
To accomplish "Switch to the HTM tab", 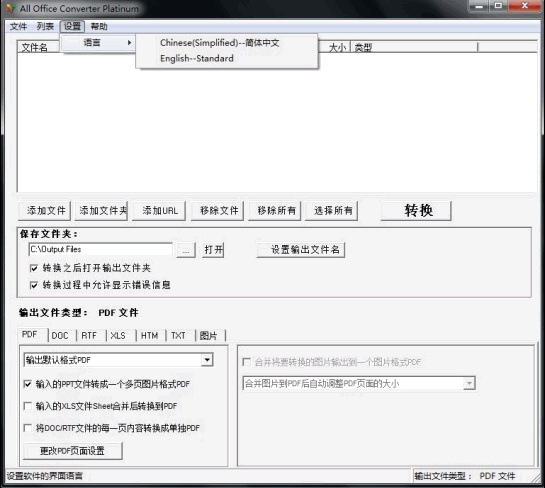I will (150, 336).
